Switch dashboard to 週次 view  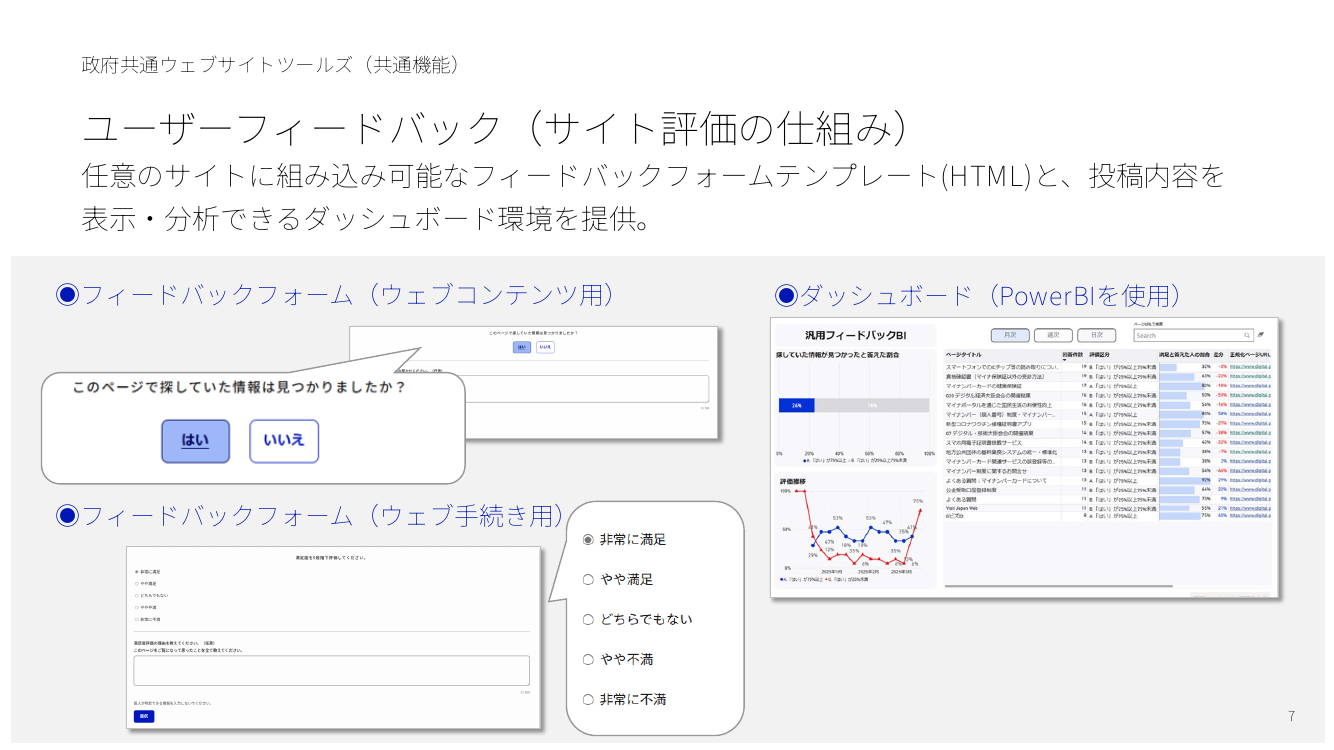[x=1053, y=335]
